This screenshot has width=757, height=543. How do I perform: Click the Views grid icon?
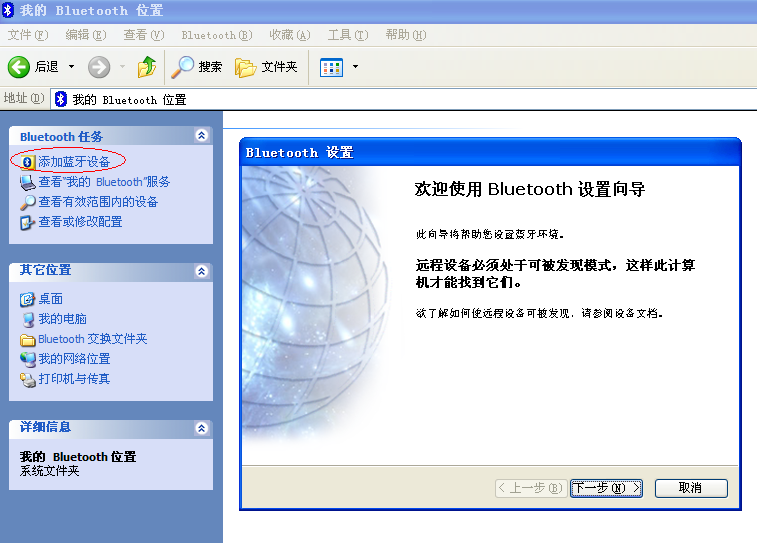tap(332, 67)
